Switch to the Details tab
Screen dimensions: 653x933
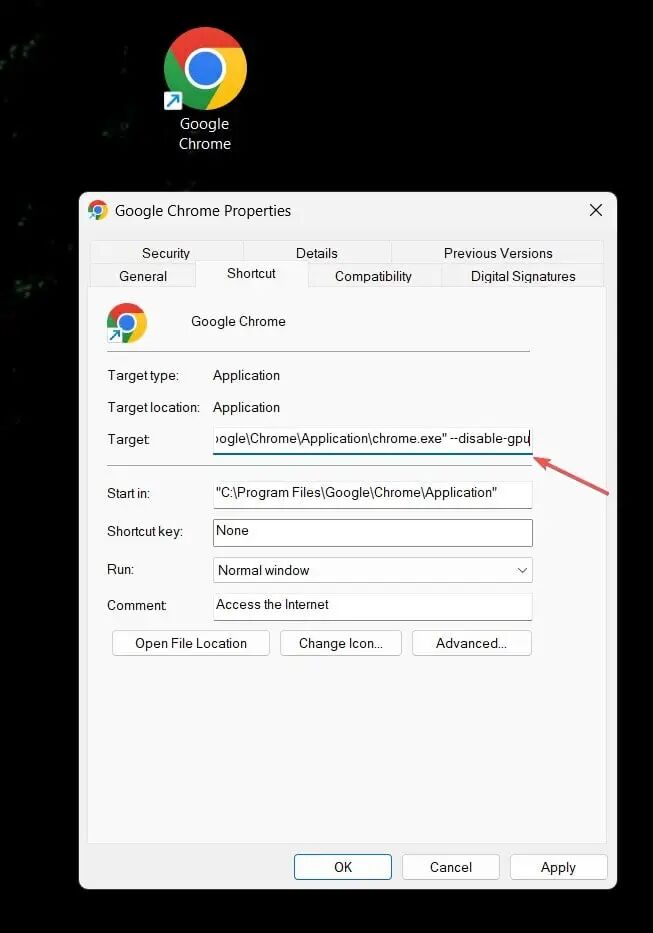click(317, 253)
